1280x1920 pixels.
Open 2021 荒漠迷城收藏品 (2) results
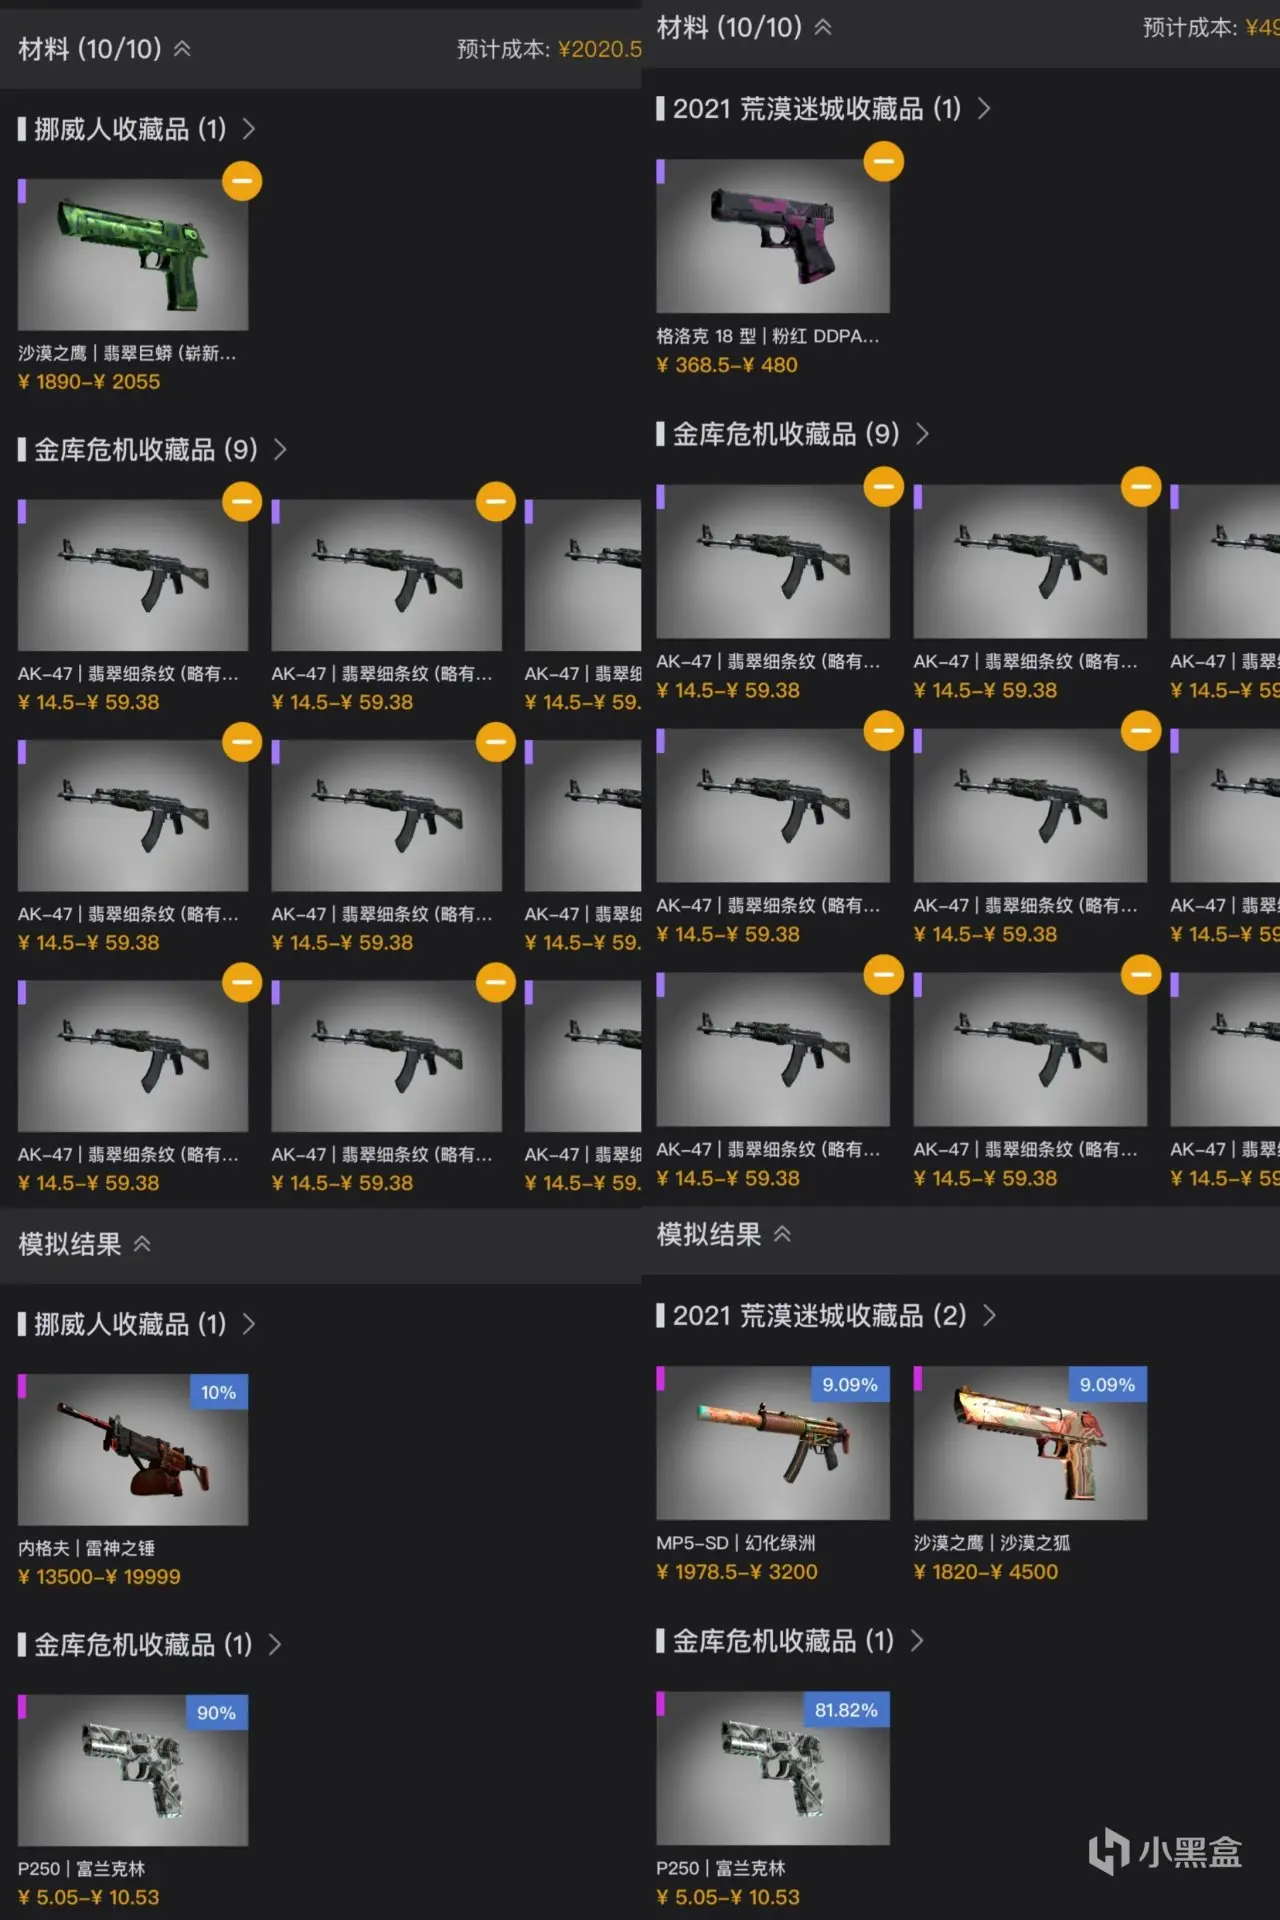826,1315
